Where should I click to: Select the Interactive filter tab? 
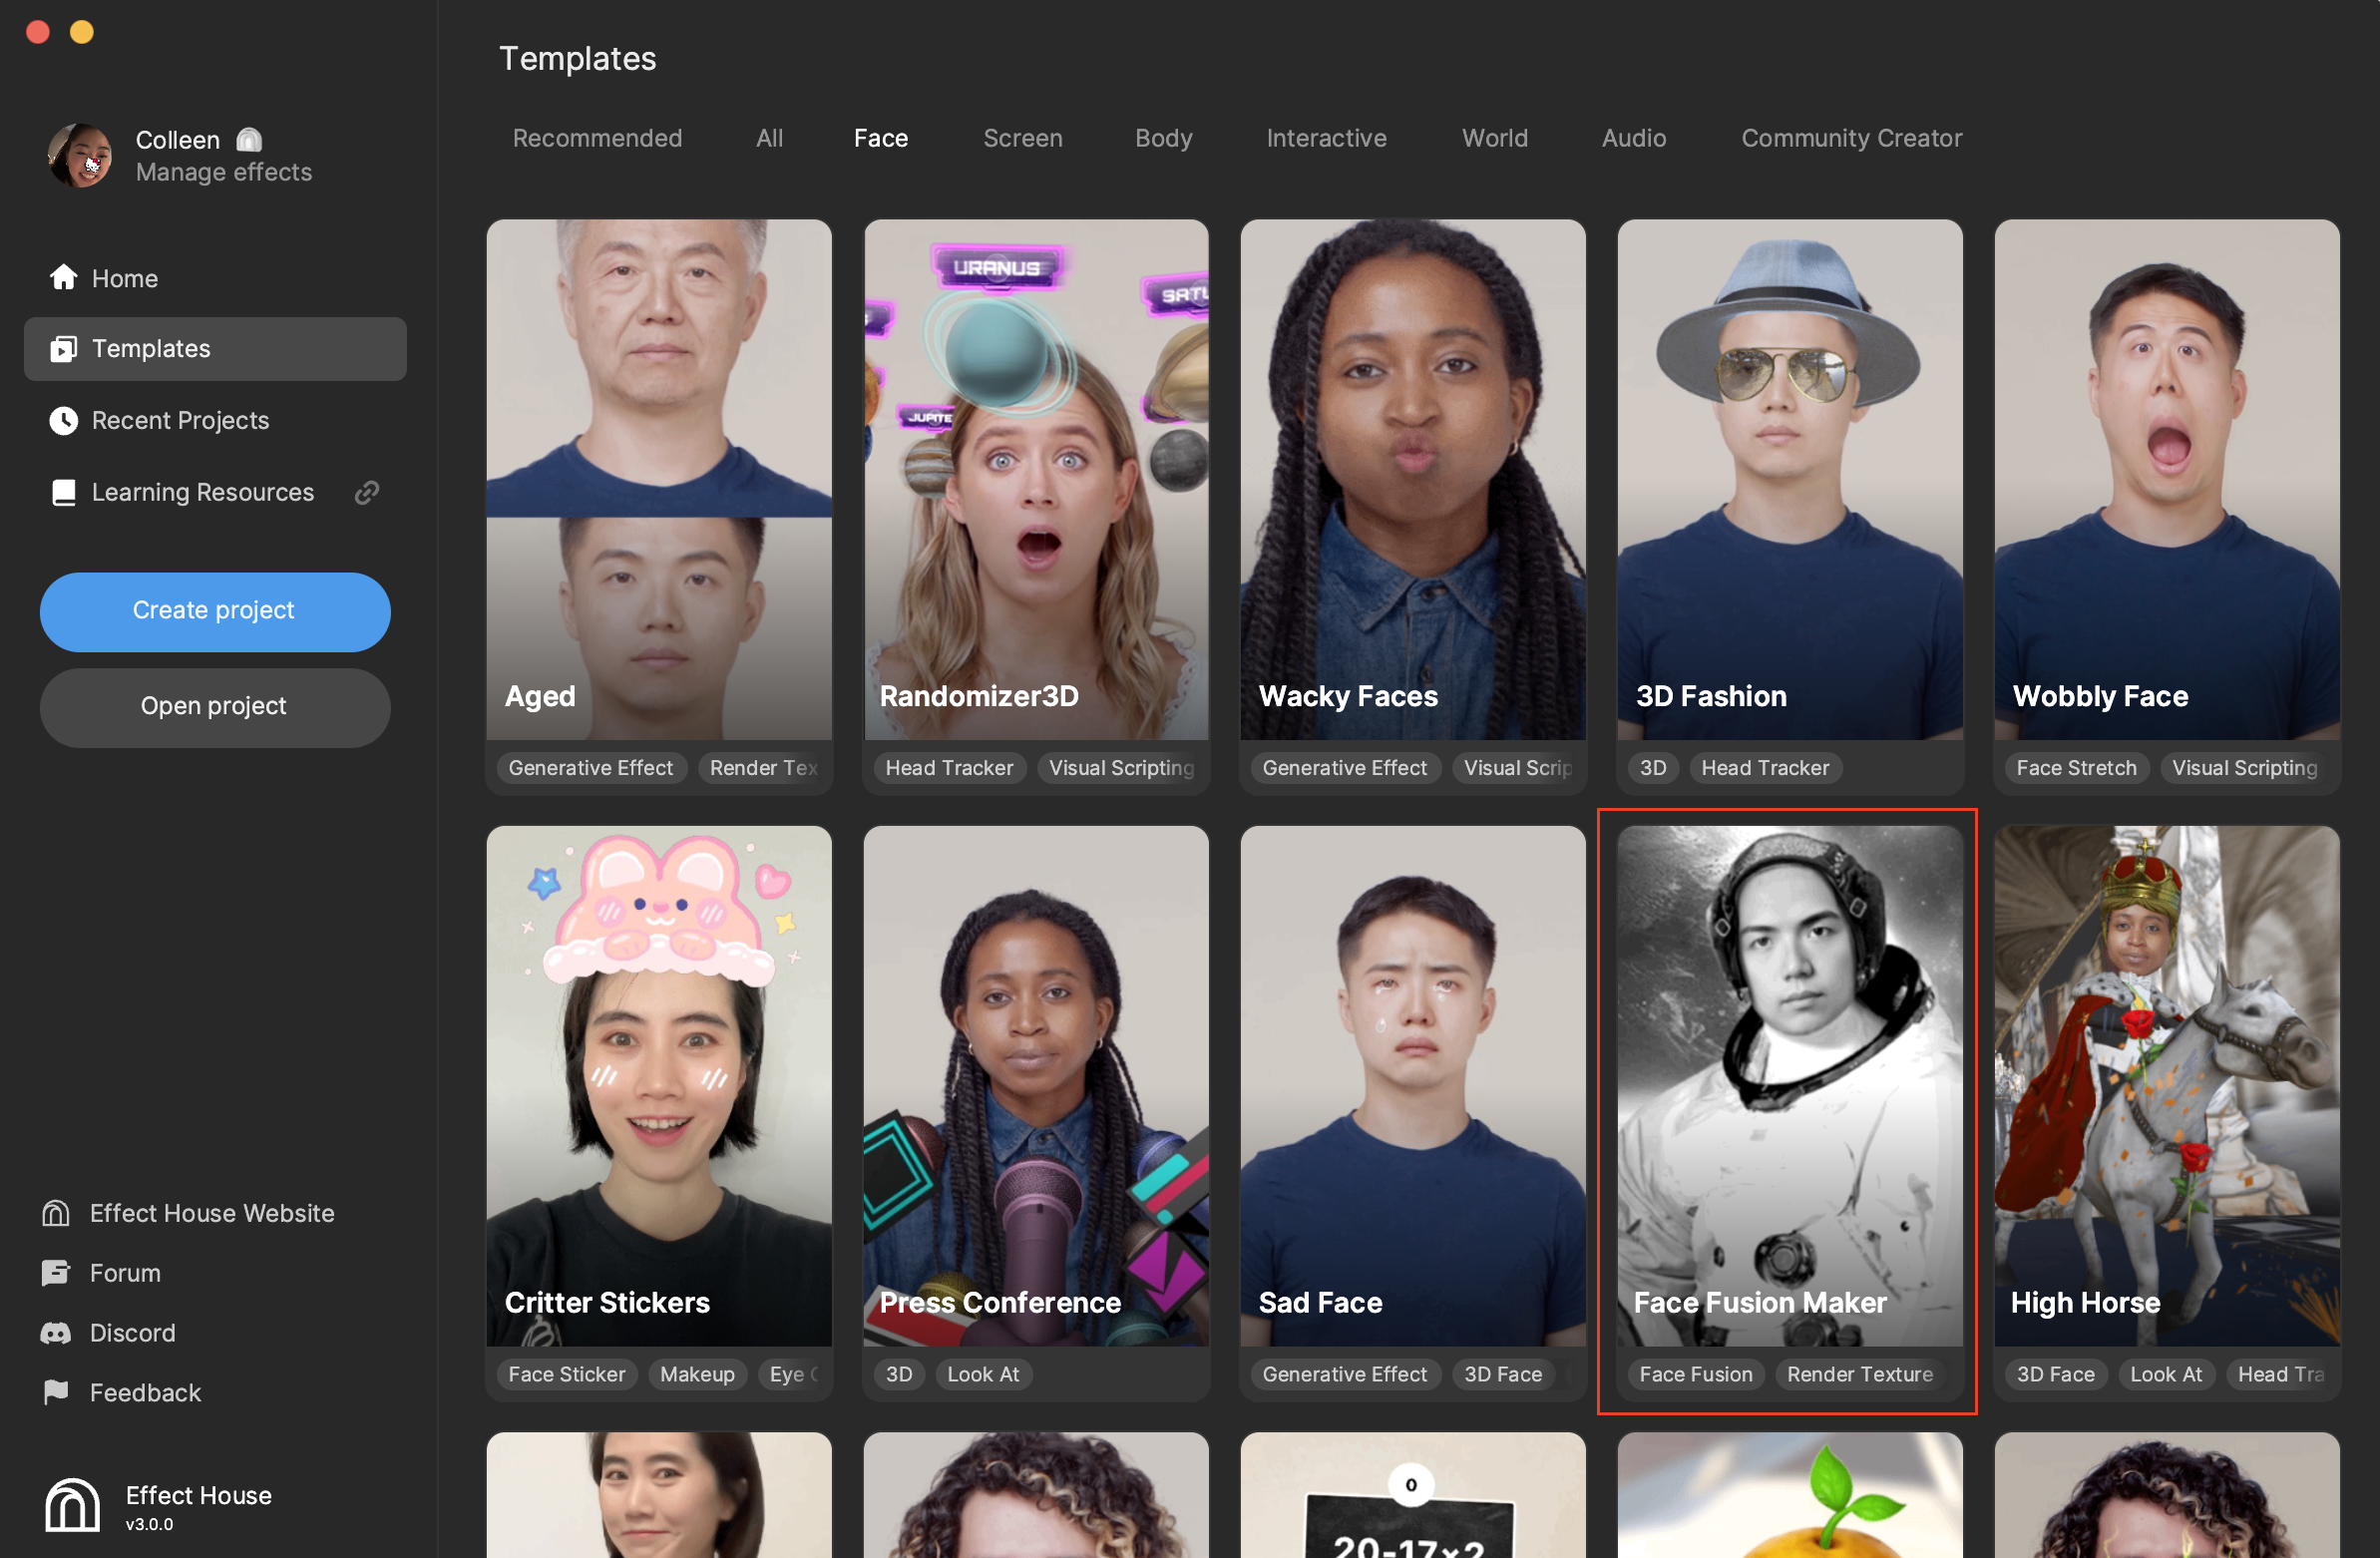(x=1325, y=138)
